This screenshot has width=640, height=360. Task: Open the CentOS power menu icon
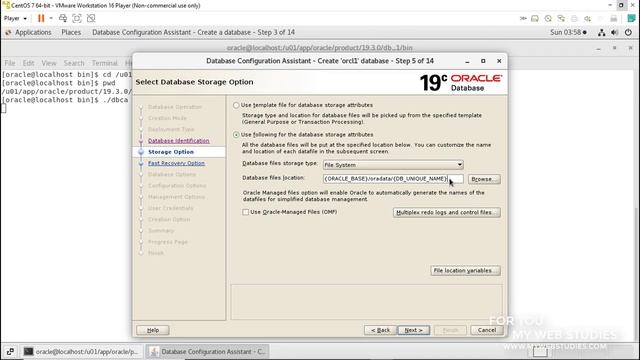click(628, 33)
